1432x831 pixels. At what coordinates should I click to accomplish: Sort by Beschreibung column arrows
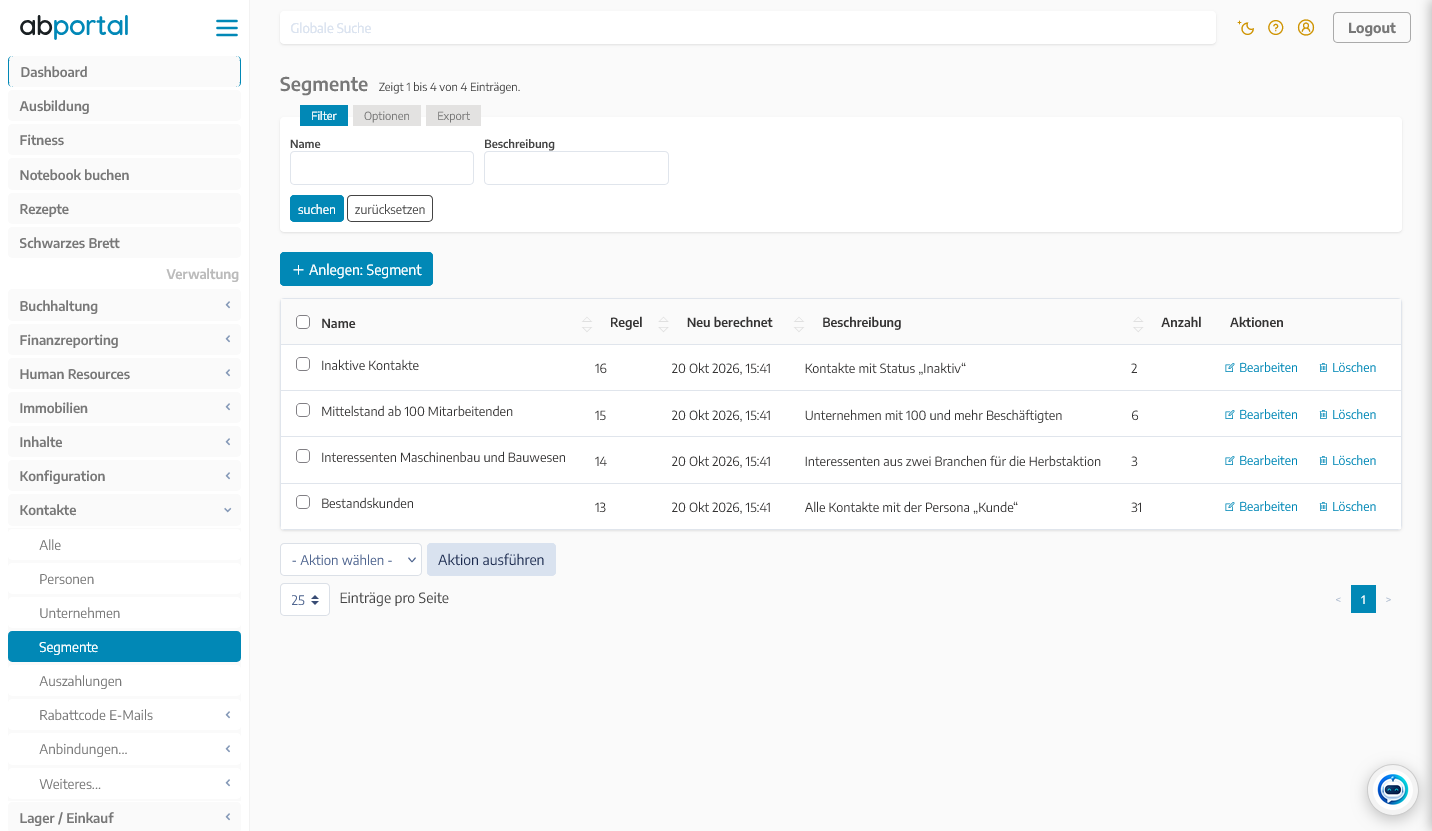(x=1138, y=323)
